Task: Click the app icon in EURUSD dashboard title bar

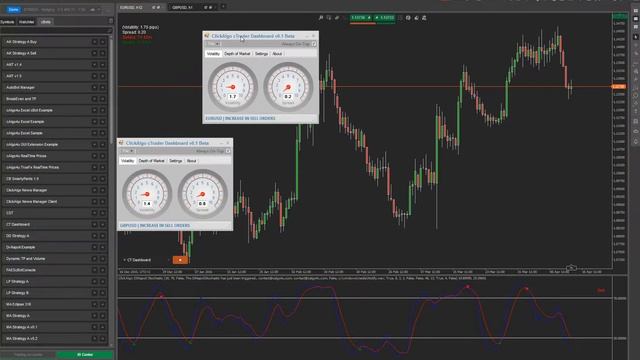Action: point(207,36)
